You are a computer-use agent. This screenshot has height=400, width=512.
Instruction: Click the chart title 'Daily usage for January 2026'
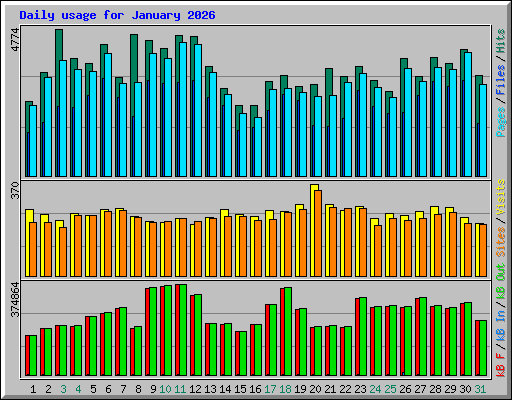click(117, 15)
